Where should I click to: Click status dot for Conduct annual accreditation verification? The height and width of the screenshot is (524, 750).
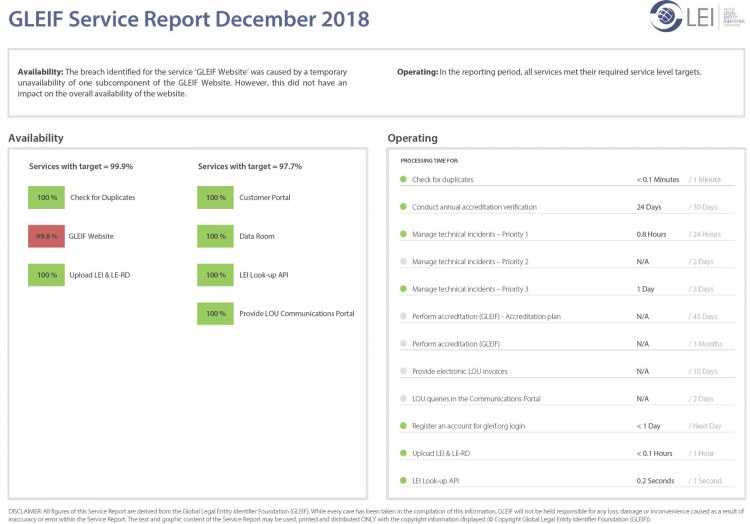pos(403,207)
